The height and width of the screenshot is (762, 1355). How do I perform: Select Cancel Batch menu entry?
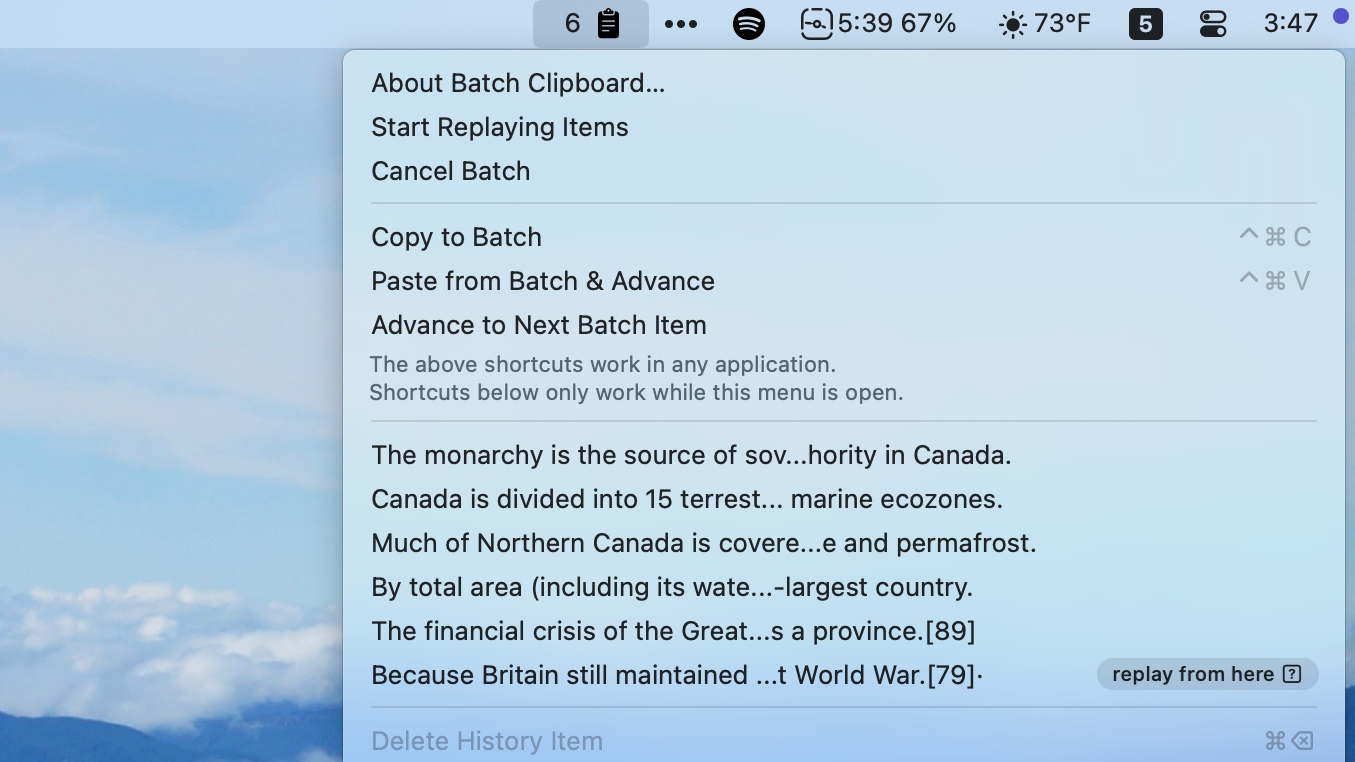coord(844,171)
